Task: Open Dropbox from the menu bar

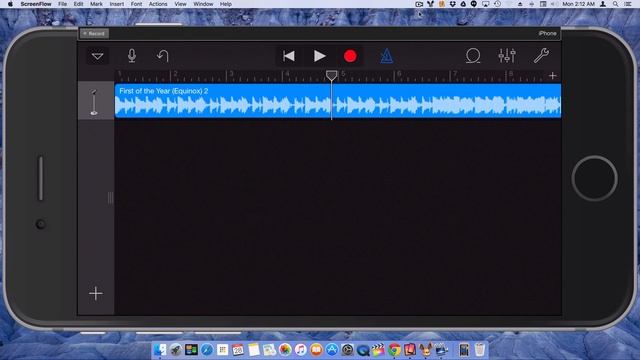Action: (x=452, y=4)
